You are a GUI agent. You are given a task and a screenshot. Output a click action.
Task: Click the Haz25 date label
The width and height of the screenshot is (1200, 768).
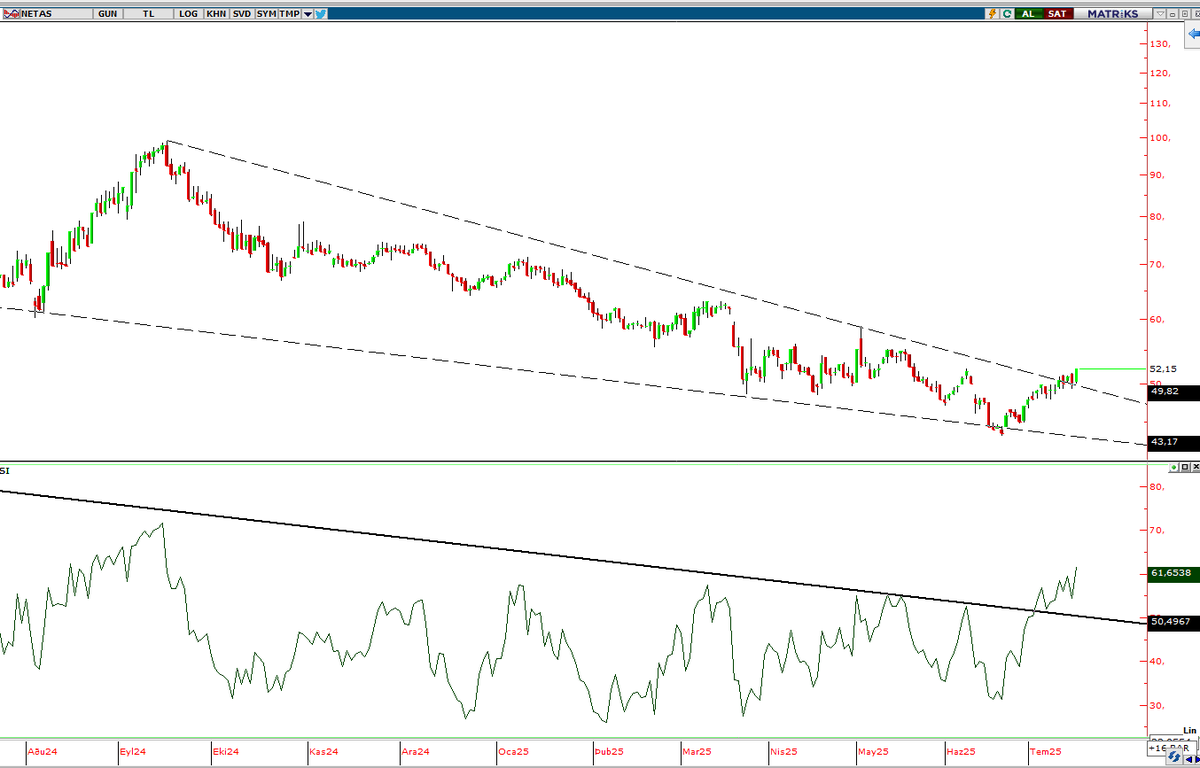[x=960, y=751]
